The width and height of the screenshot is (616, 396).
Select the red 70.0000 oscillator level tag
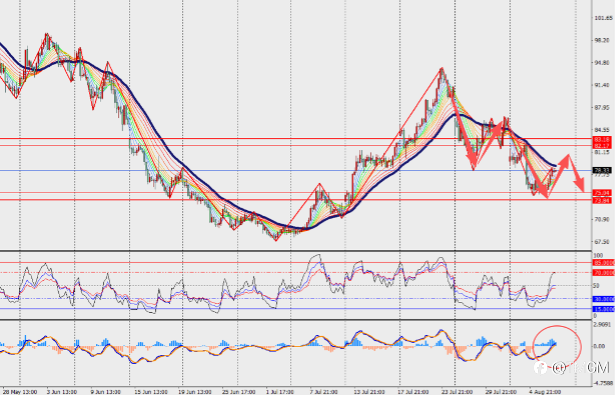click(x=604, y=272)
